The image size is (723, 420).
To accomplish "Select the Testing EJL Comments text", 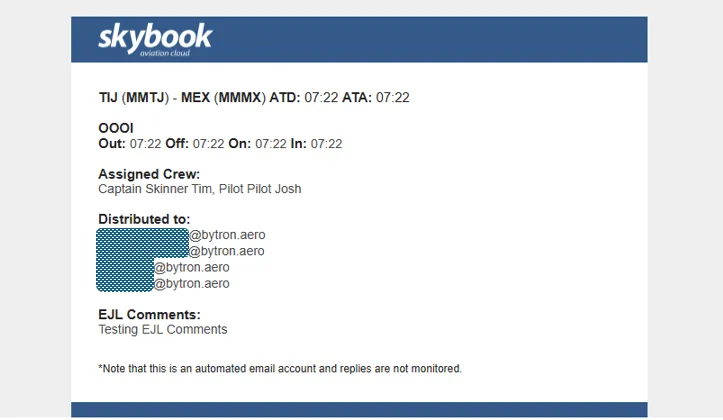I will [x=163, y=330].
